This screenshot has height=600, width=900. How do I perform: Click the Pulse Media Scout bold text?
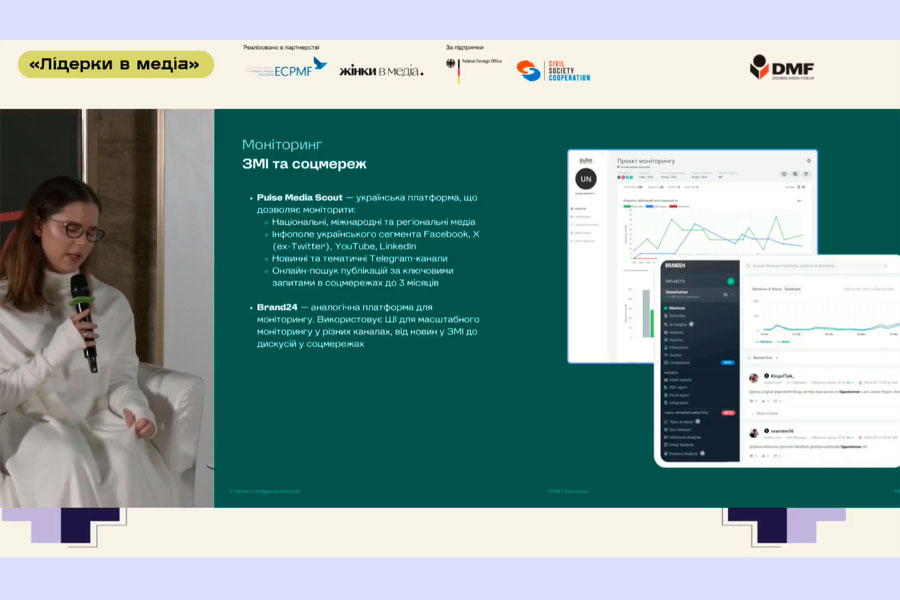pos(300,198)
